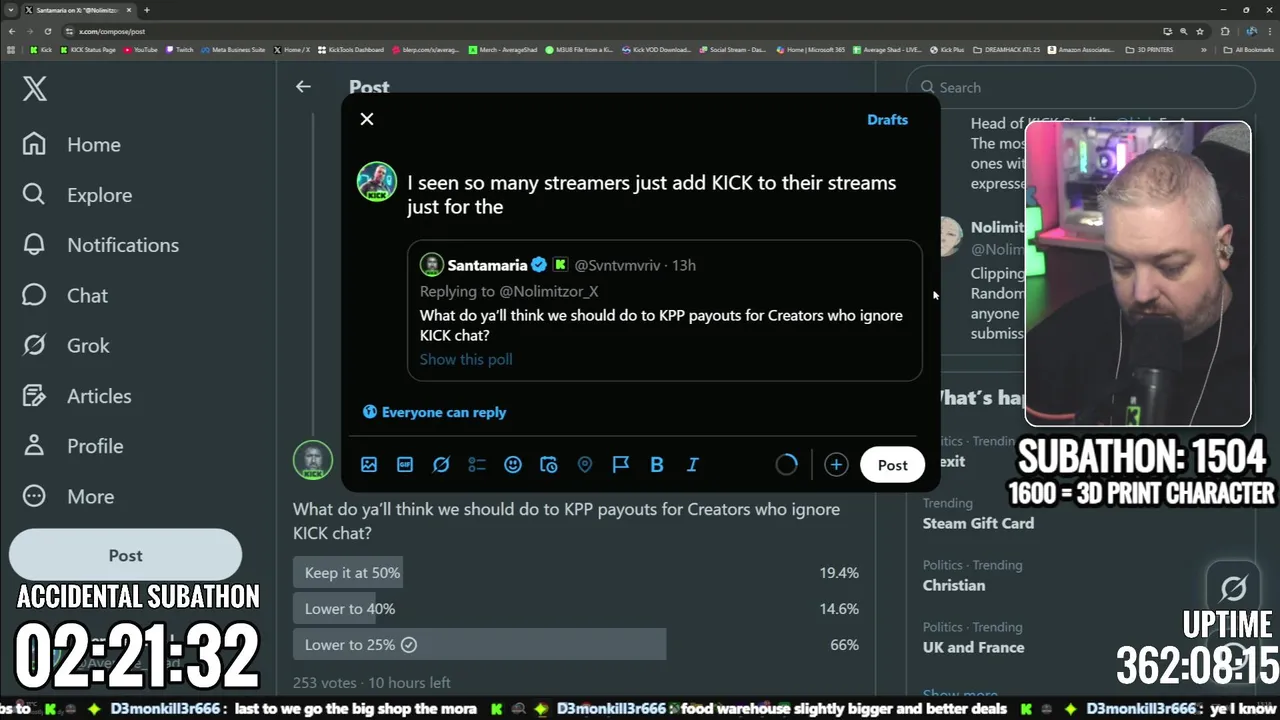Add media image to the post
Screen dimensions: 1280x720
coord(369,464)
